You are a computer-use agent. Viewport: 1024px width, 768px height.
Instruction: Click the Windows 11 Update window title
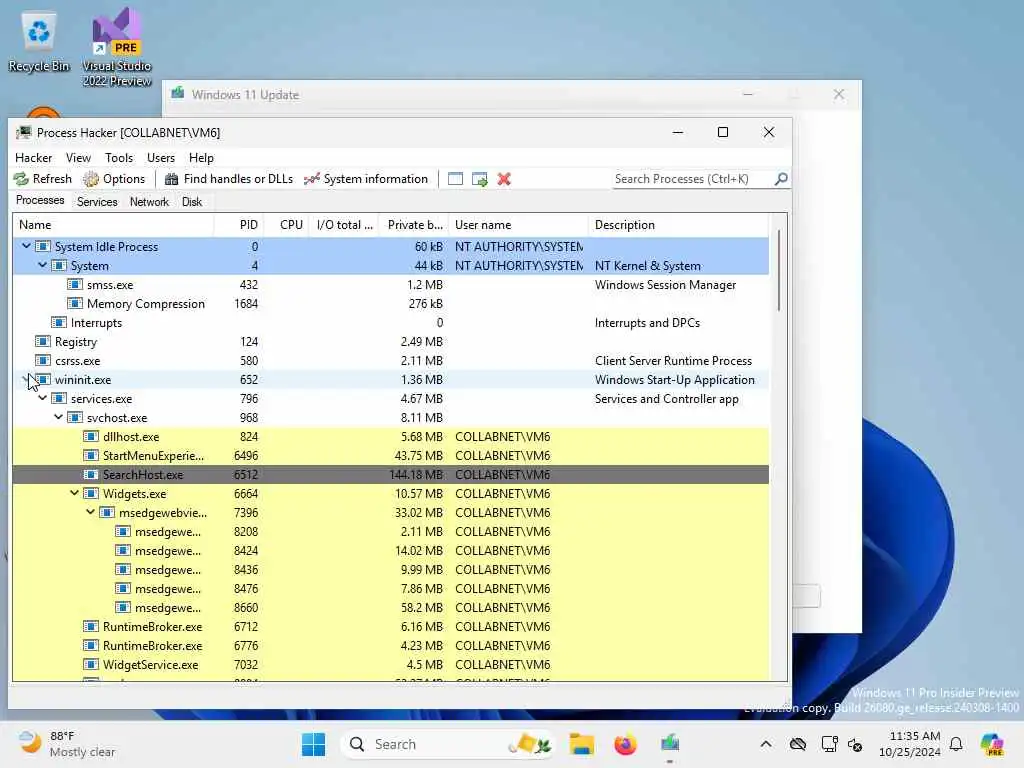tap(245, 95)
